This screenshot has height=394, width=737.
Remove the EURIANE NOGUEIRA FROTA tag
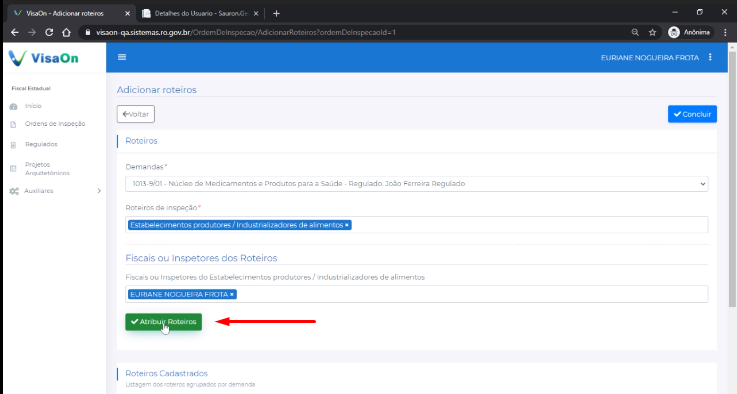point(232,294)
